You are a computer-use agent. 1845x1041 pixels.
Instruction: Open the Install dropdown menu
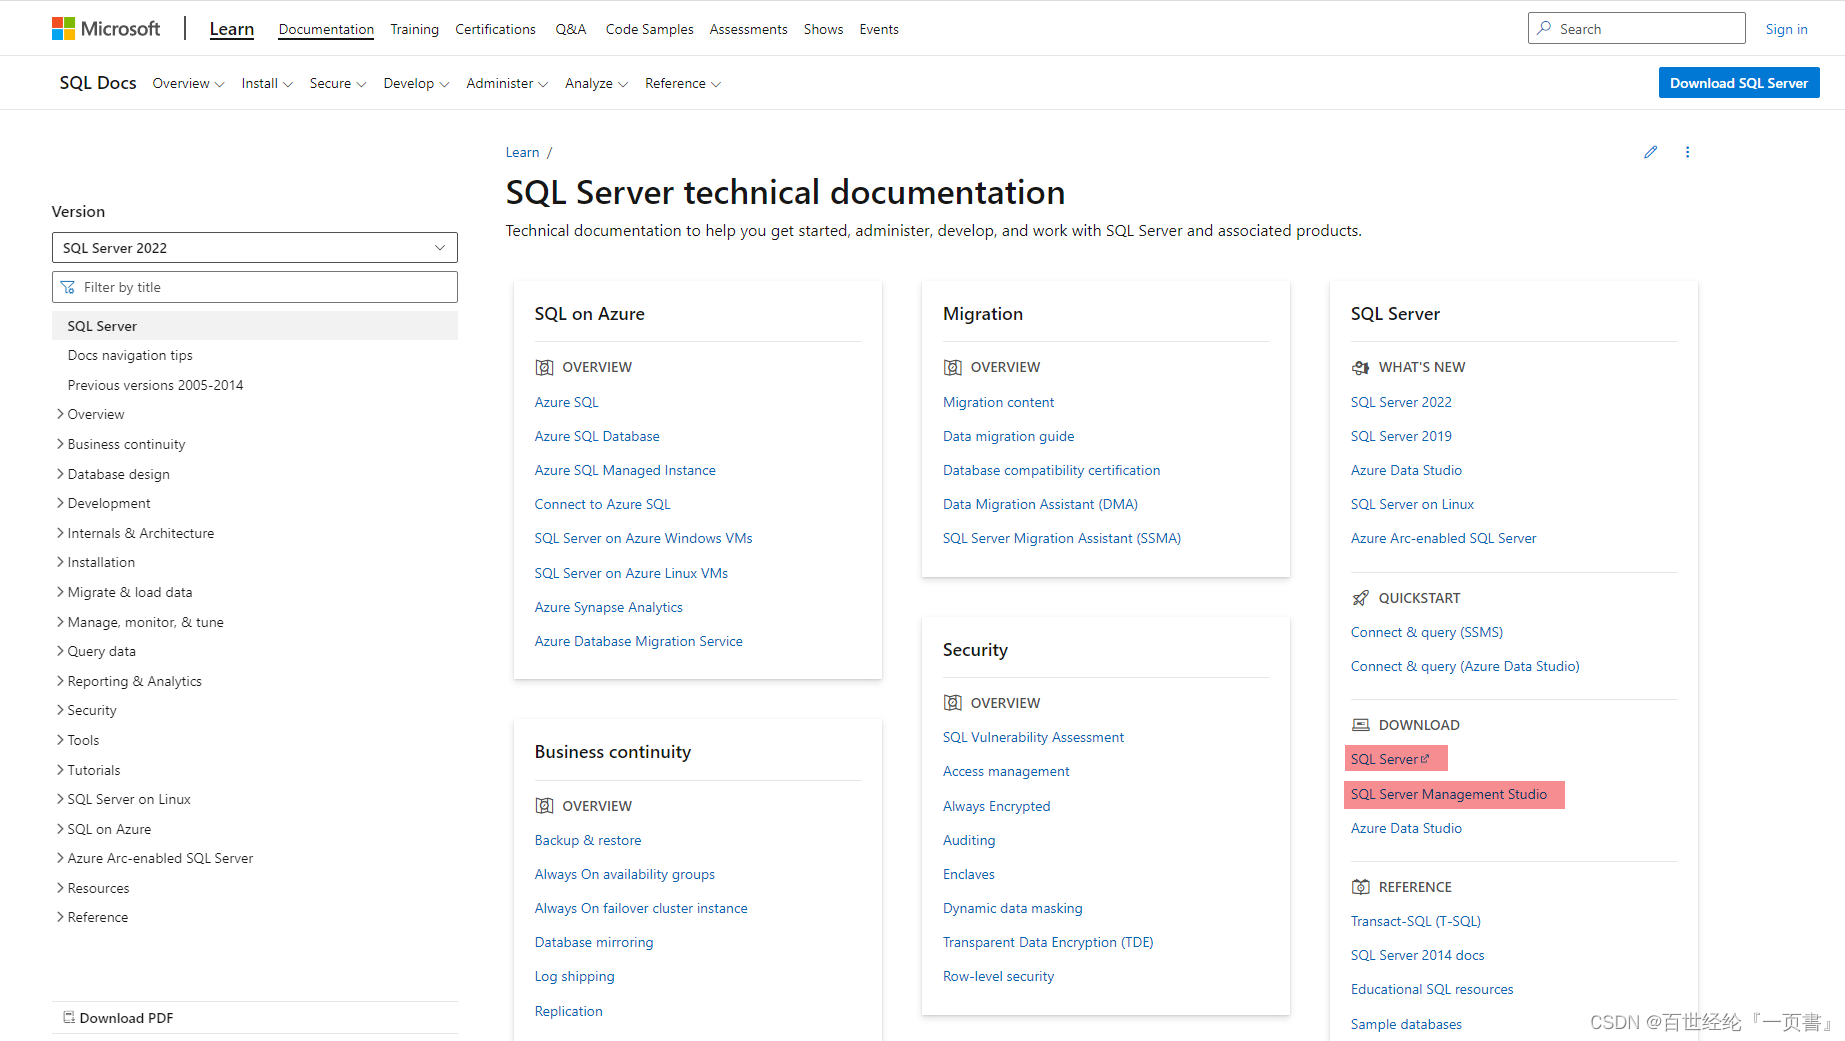pos(267,83)
